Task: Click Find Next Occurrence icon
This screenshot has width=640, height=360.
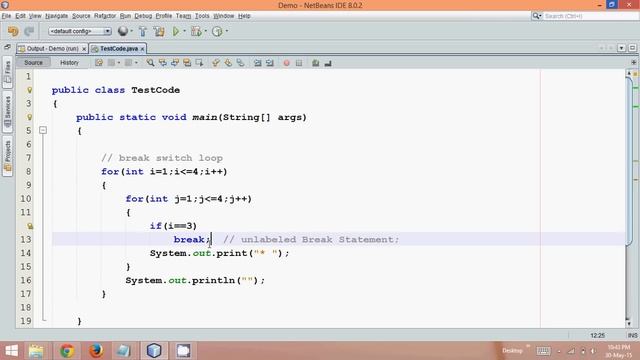Action: (x=175, y=63)
